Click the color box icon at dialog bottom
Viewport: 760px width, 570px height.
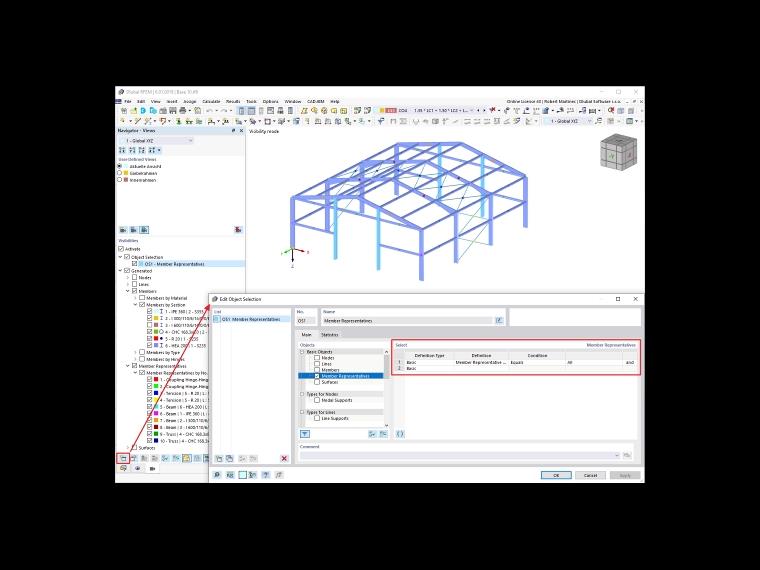pos(242,475)
